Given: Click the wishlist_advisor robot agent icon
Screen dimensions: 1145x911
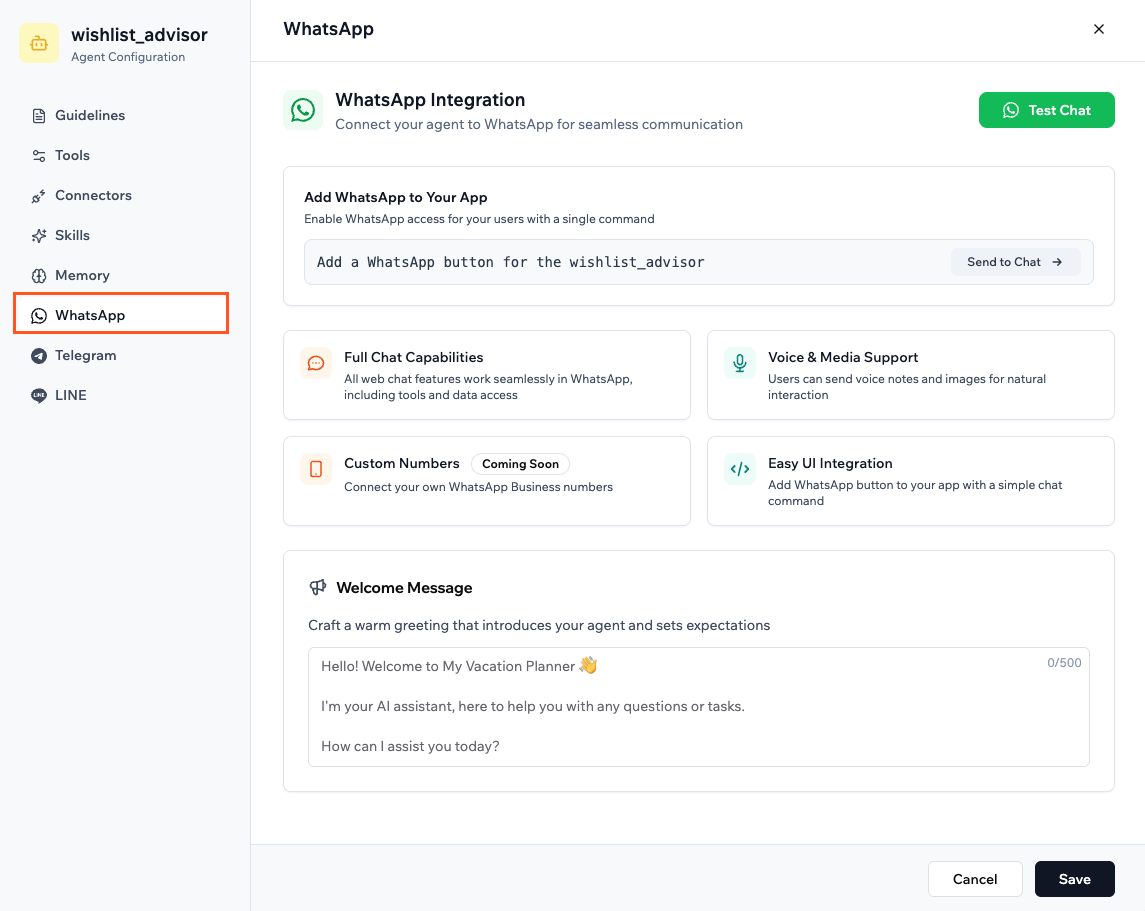Looking at the screenshot, I should point(39,44).
